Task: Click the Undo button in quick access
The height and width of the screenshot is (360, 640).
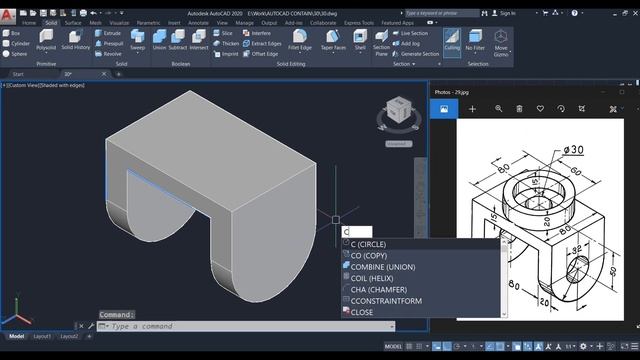Action: coord(93,13)
